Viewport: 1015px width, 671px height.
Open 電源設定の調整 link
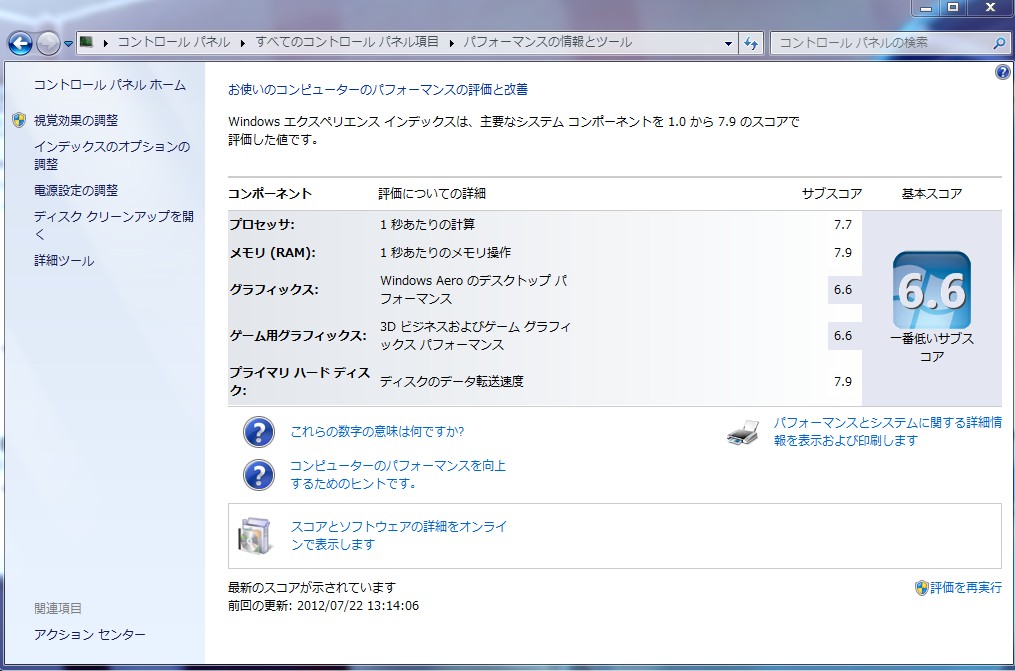[x=76, y=190]
